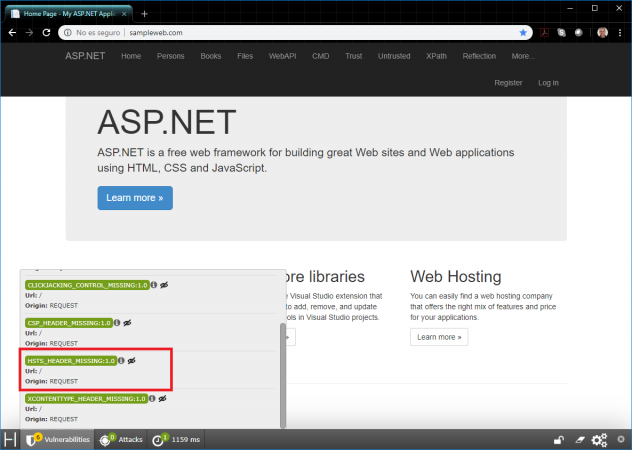Expand the More... nav dropdown
632x450 pixels.
point(523,56)
